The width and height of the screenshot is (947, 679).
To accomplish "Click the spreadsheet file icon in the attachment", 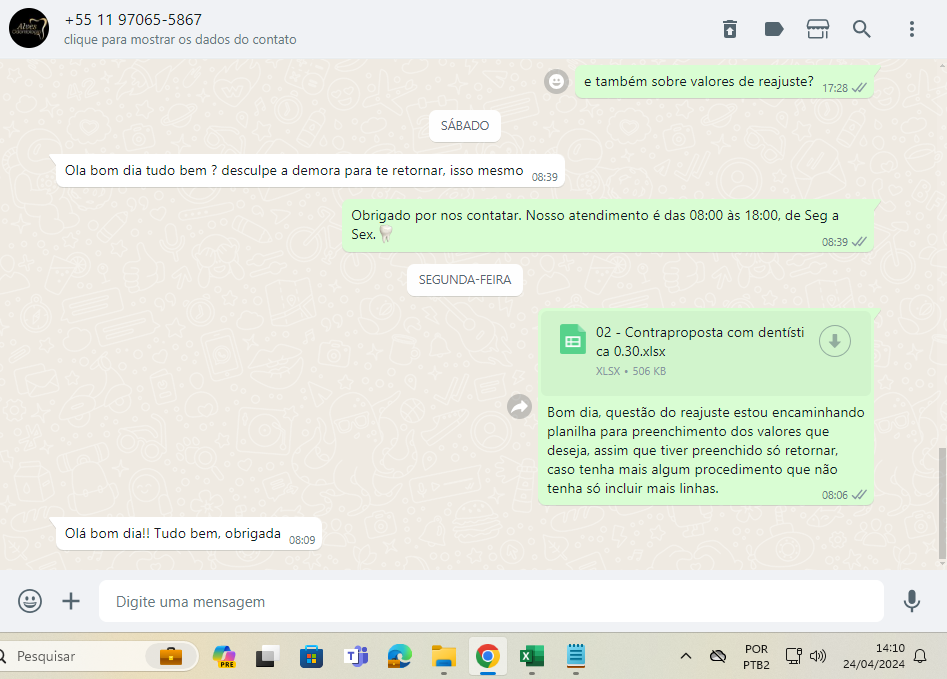I will [x=572, y=340].
